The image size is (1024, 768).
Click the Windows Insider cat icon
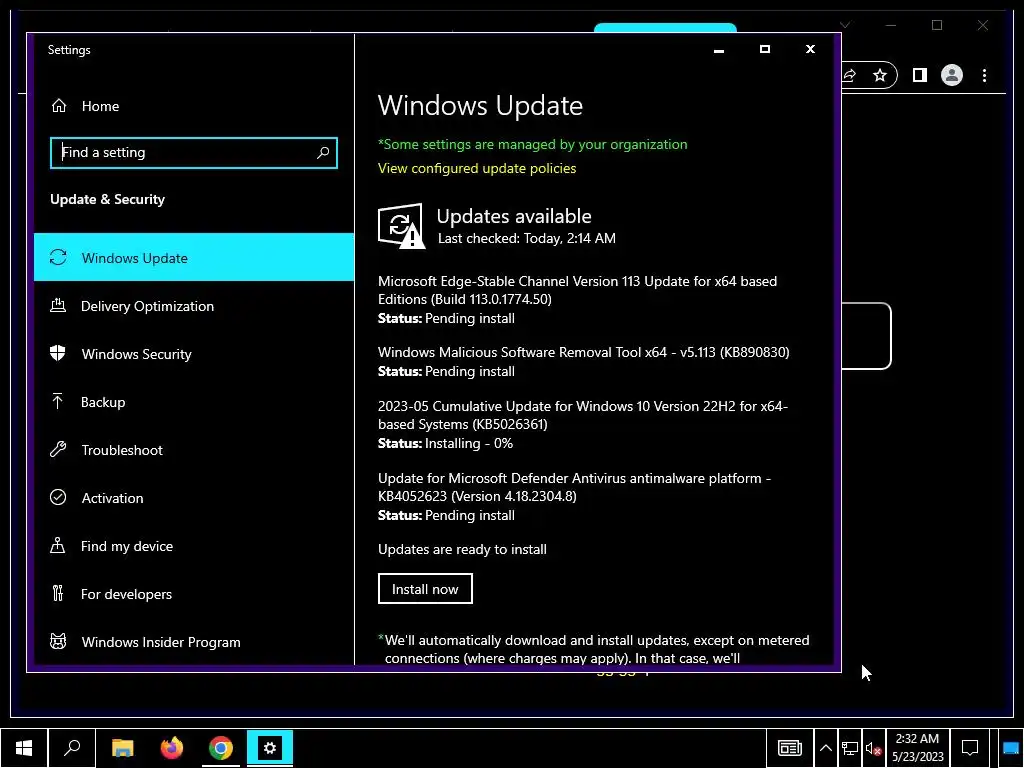pos(58,641)
